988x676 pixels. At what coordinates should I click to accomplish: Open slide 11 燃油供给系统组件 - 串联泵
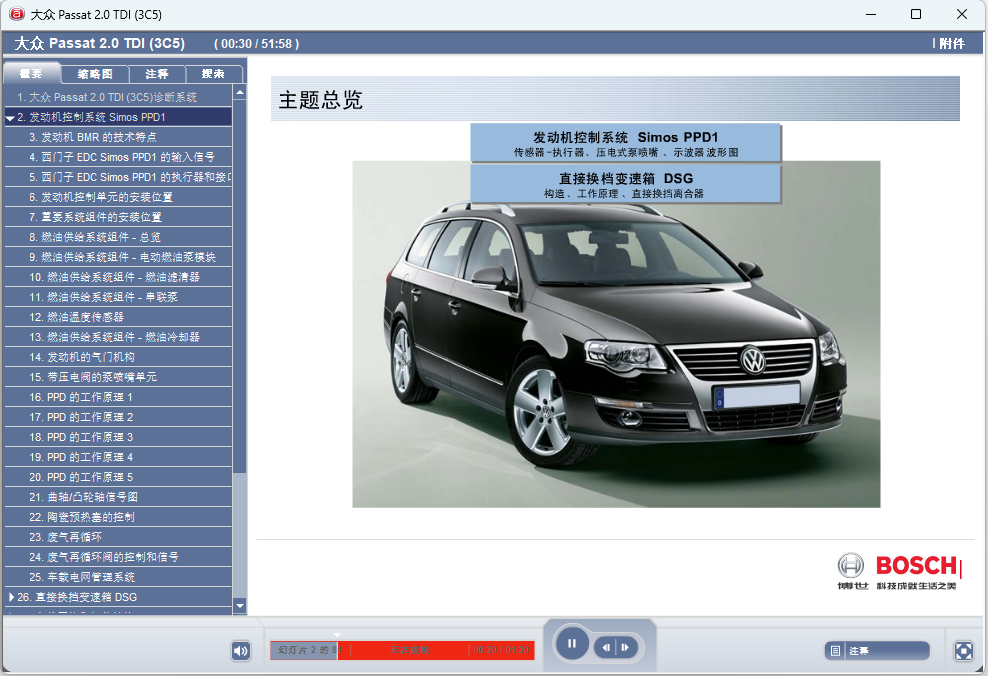coord(118,297)
